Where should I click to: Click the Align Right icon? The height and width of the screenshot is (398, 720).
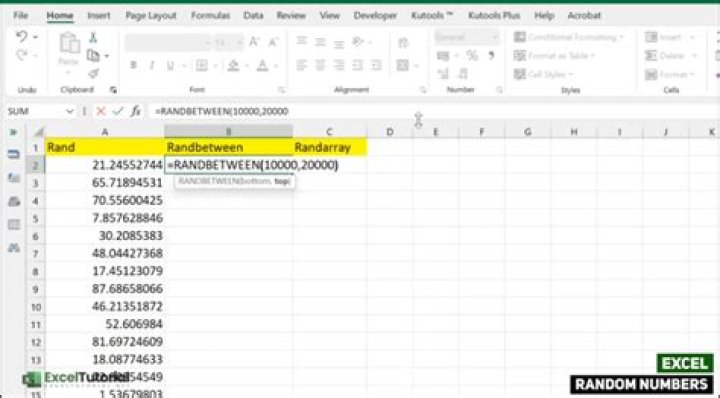pos(338,65)
